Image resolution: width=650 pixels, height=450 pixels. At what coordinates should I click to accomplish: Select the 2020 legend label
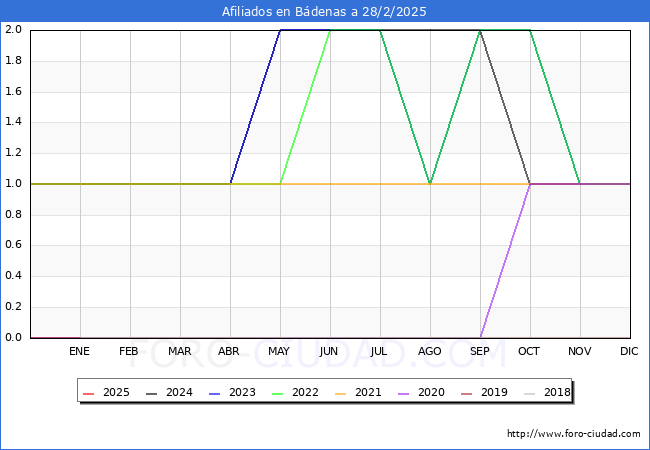[431, 392]
